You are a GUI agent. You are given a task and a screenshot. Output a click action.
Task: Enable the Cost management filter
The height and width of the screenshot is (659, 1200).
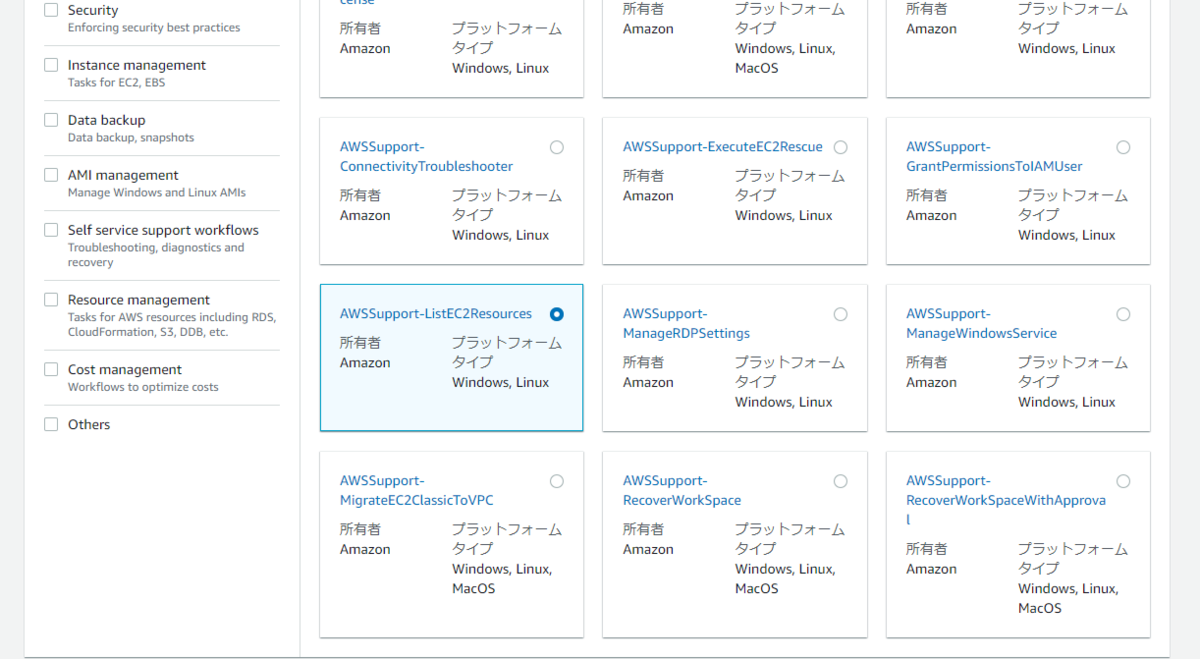[50, 368]
